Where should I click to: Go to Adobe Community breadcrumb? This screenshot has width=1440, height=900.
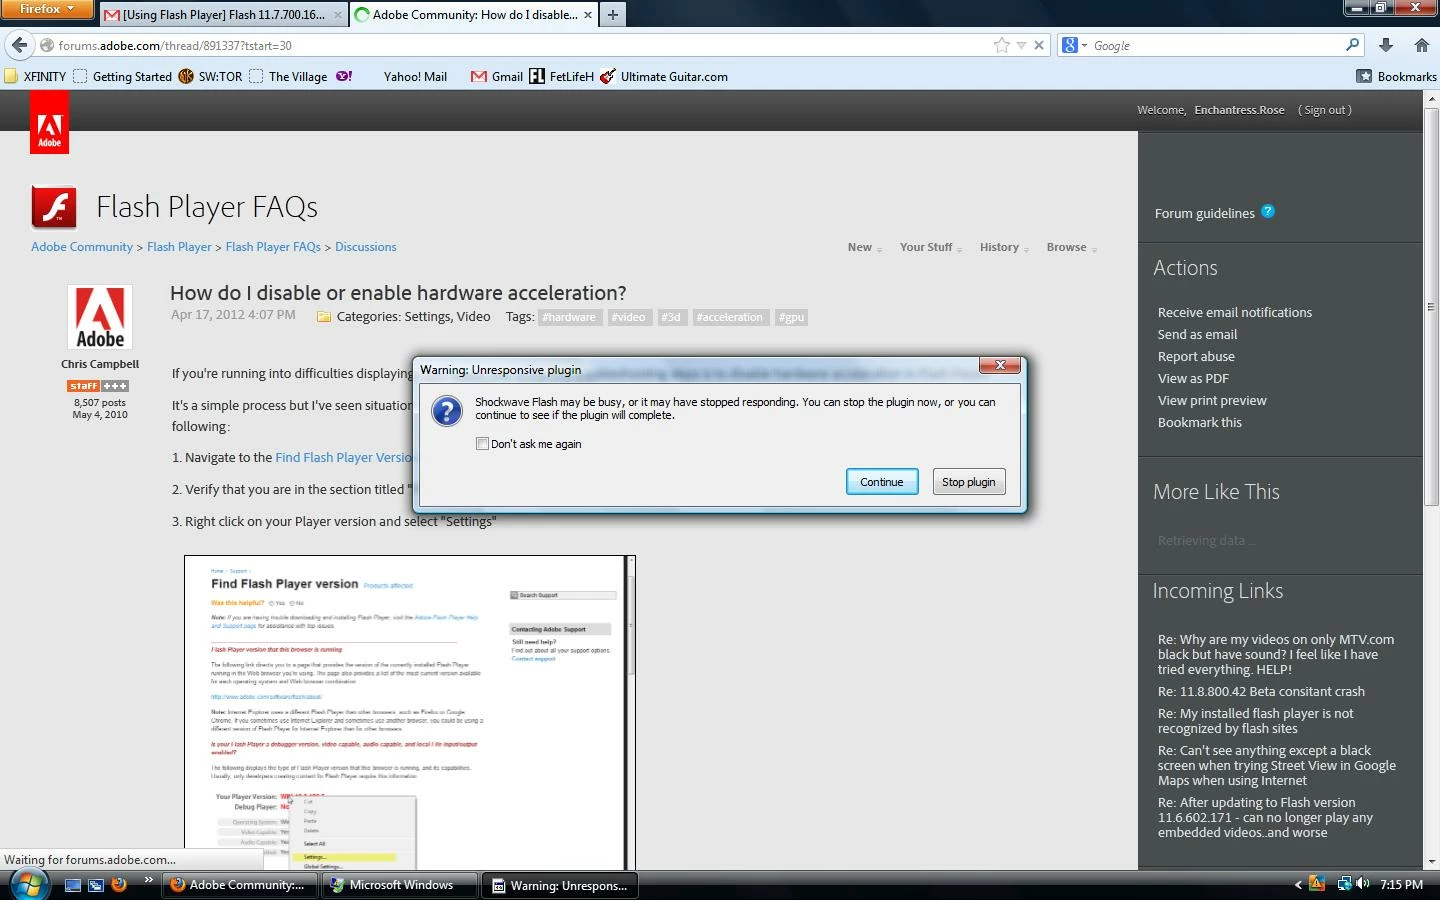(82, 247)
